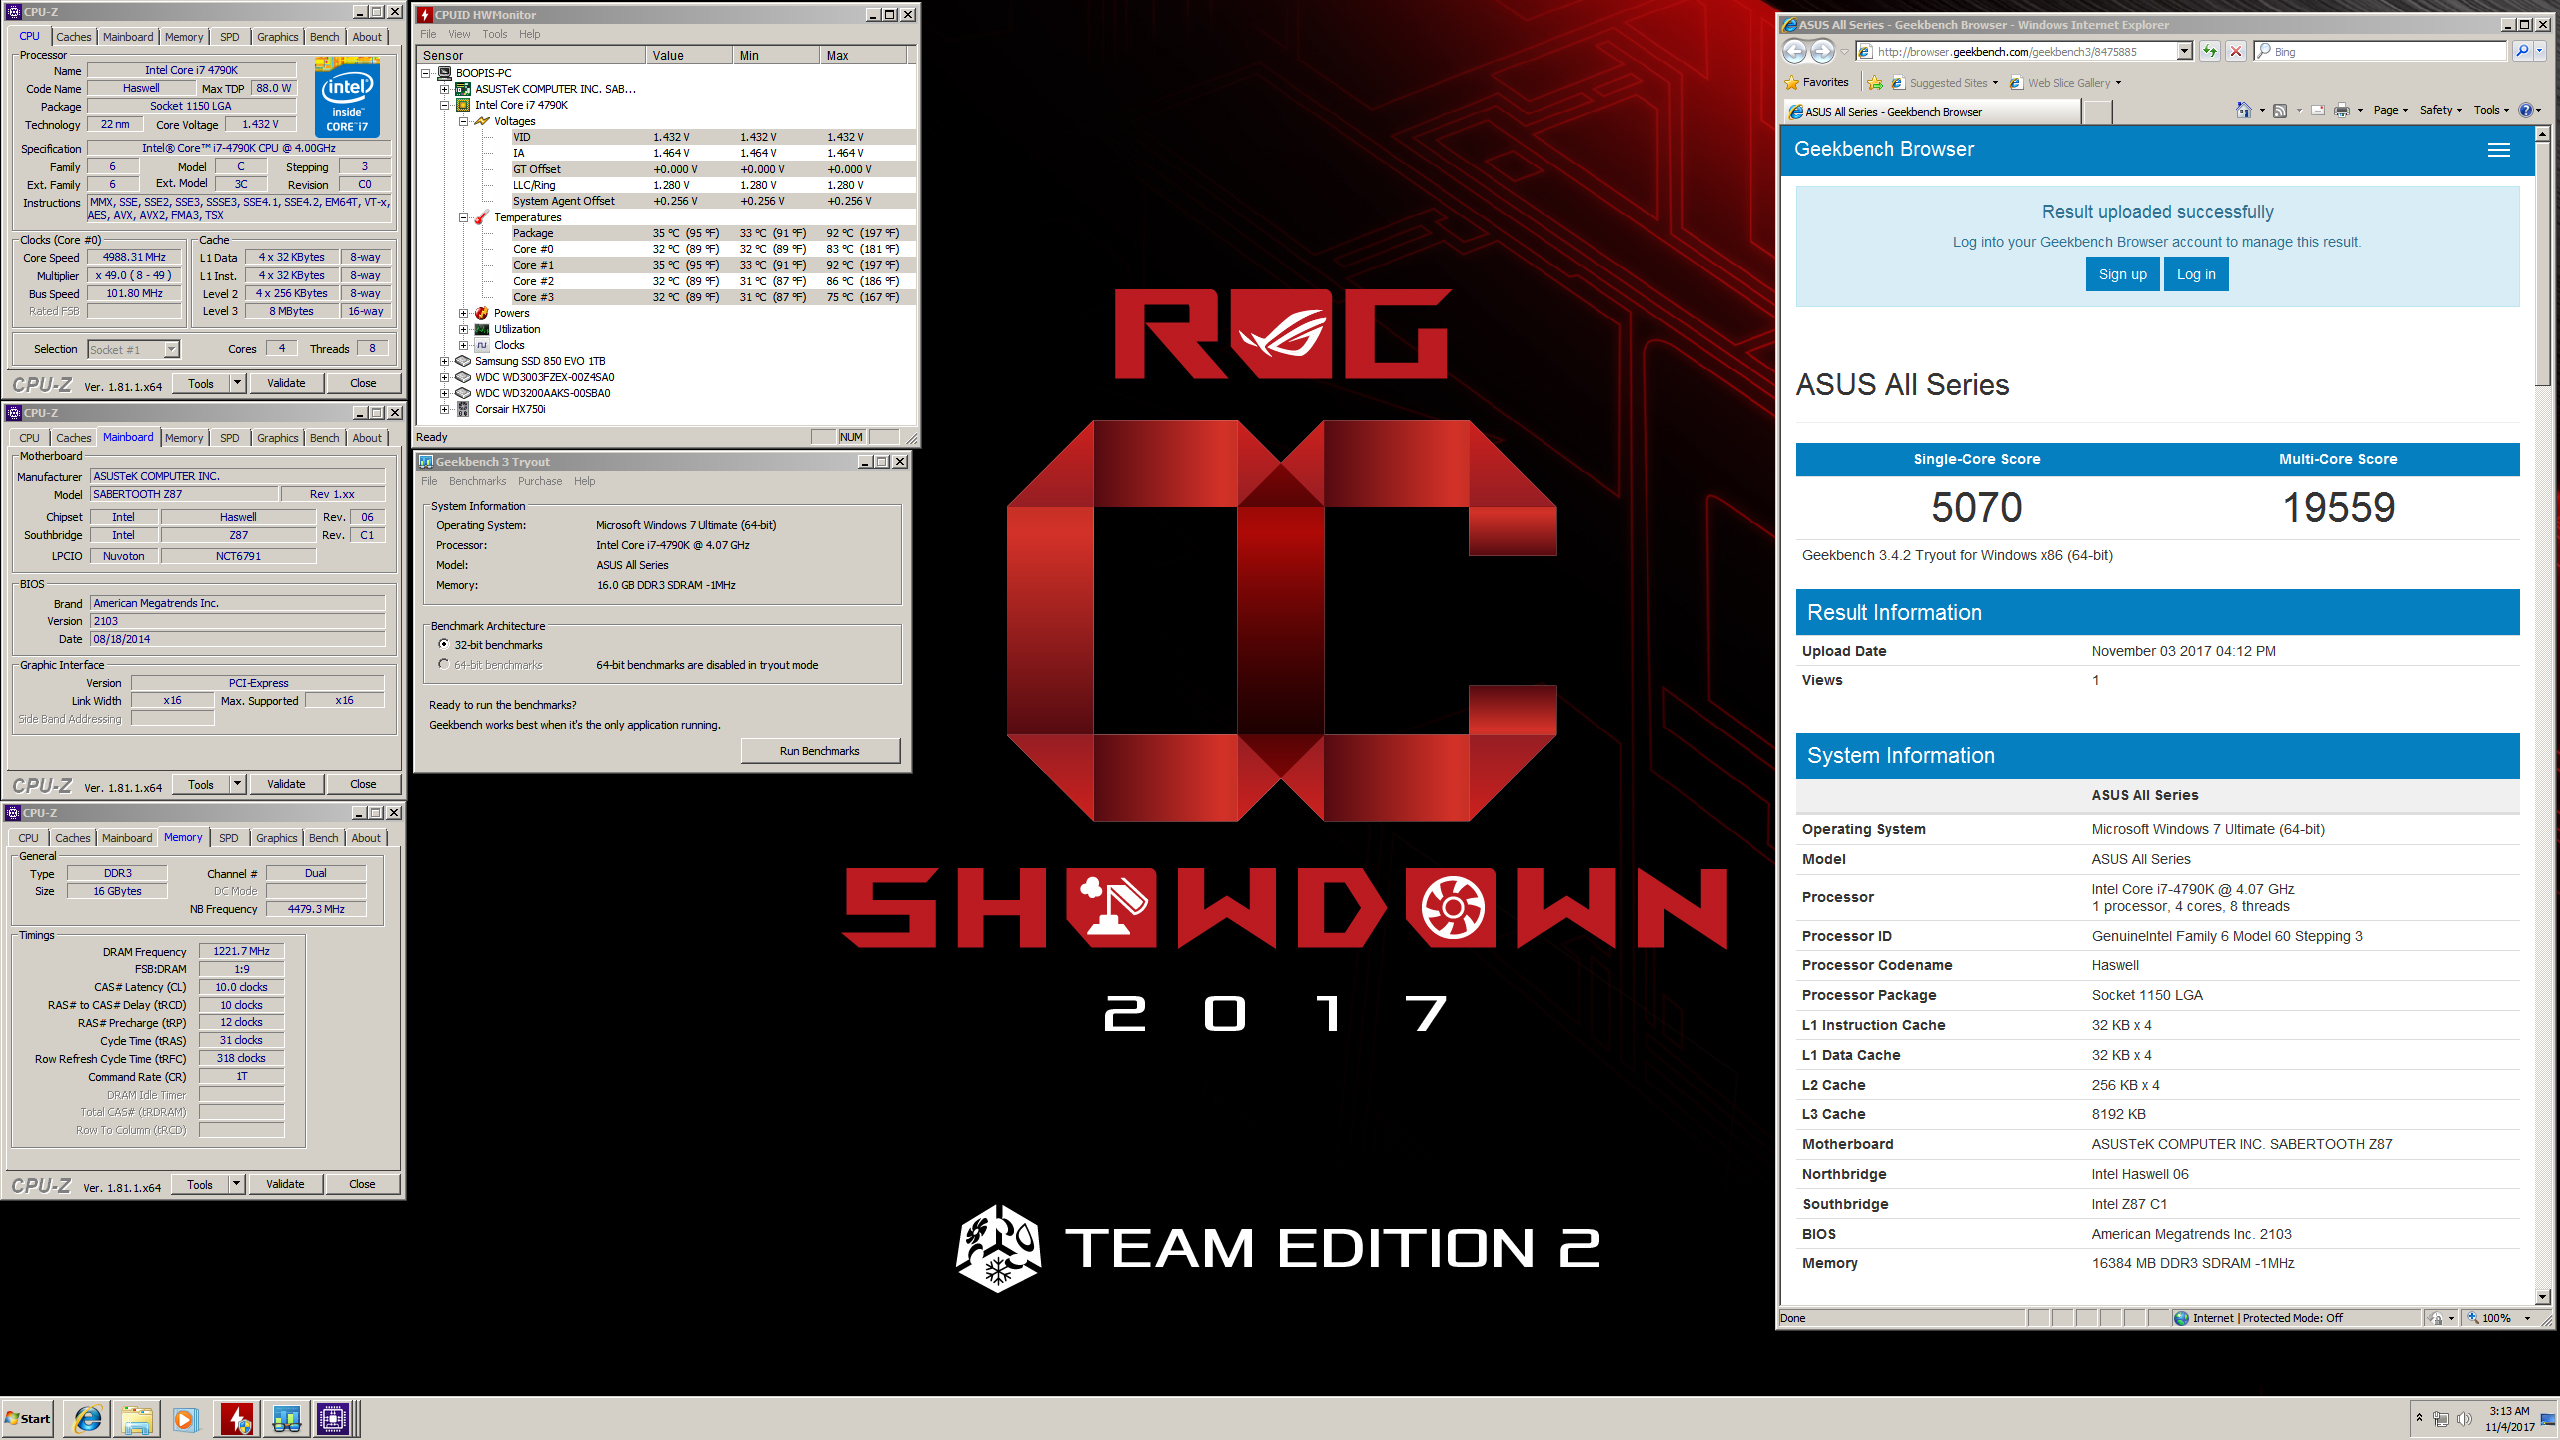The image size is (2560, 1440).
Task: Open the SPD tab in middle CPU-Z window
Action: point(229,438)
